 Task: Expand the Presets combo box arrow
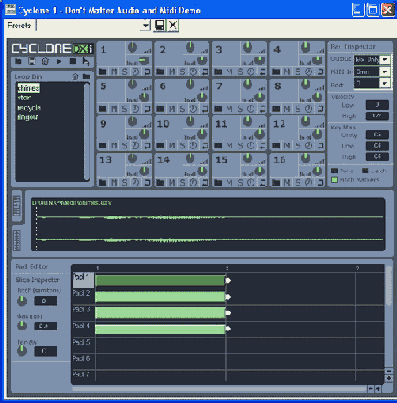tap(145, 26)
